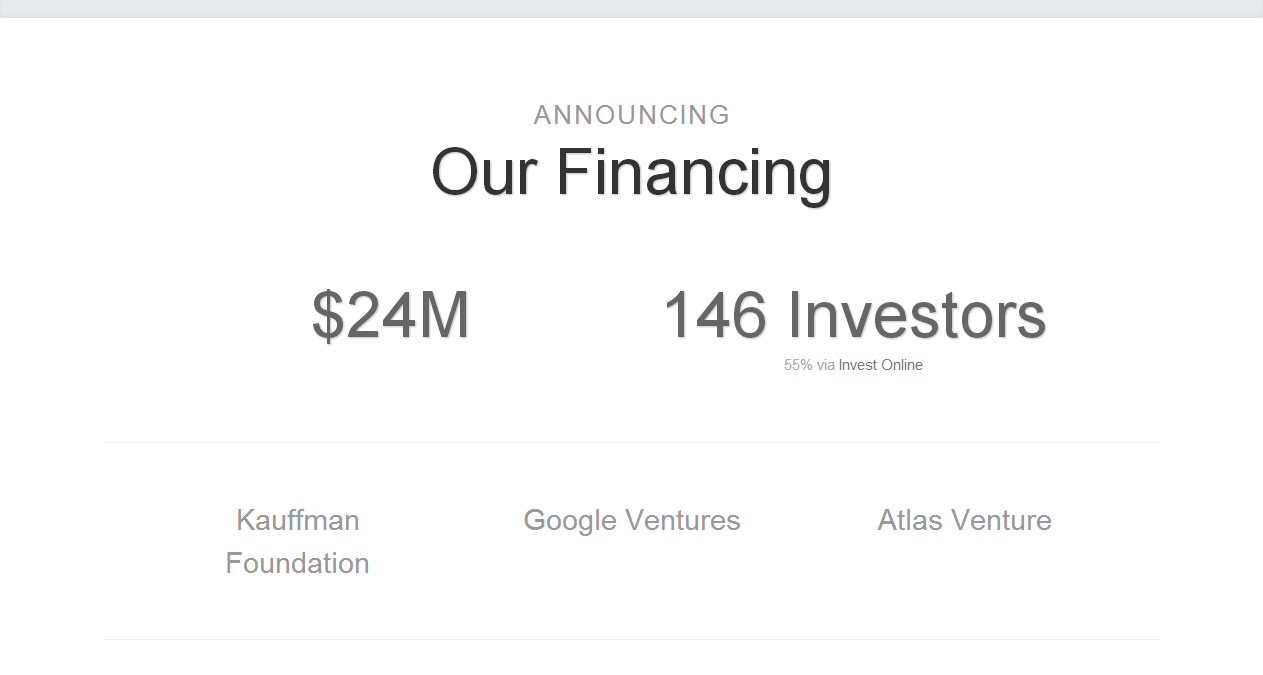This screenshot has width=1263, height=675.
Task: Select the dollar sign in $24M
Action: coord(327,315)
